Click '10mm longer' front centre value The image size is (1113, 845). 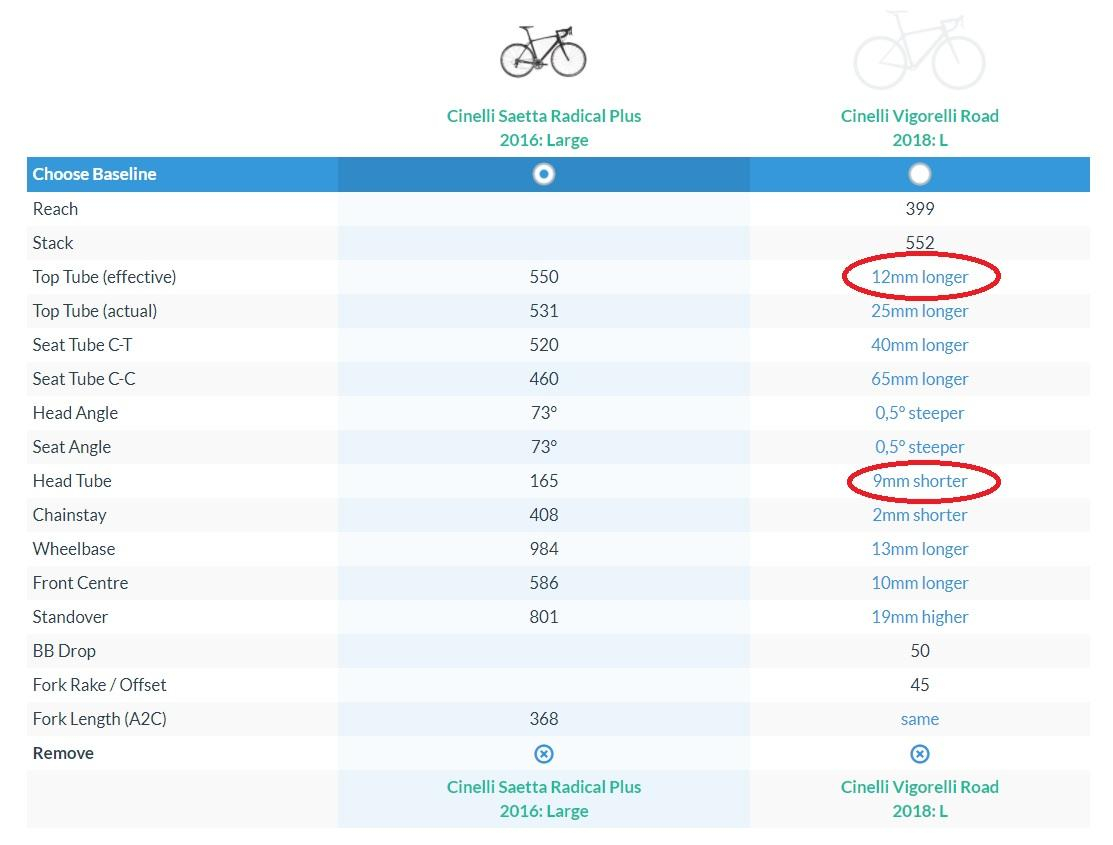(x=919, y=583)
